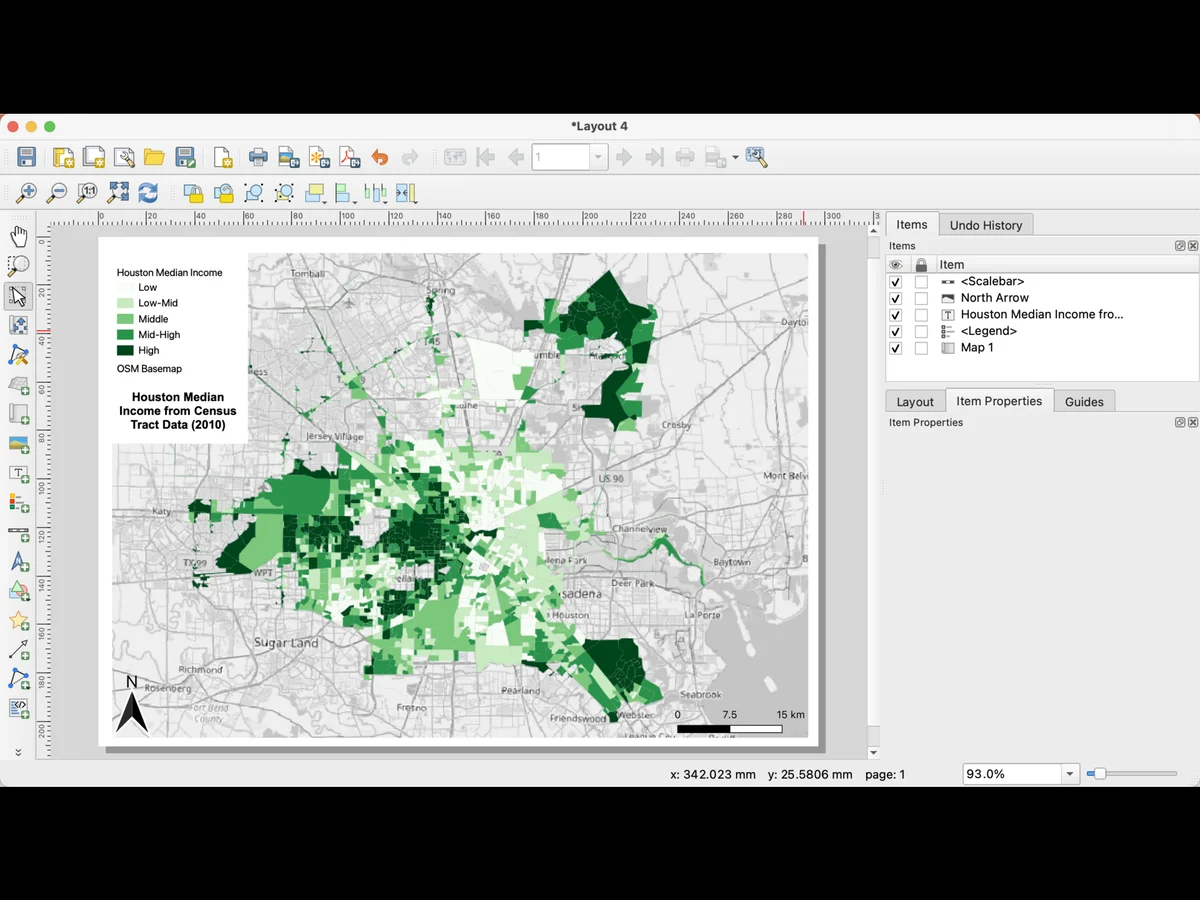Open the Layout Manager
This screenshot has height=900, width=1200.
(x=124, y=157)
